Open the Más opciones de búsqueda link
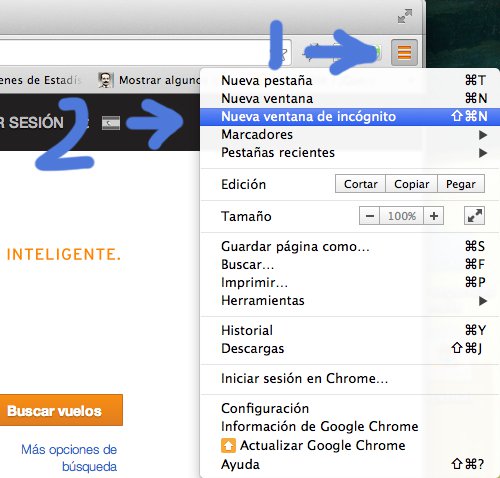The width and height of the screenshot is (500, 478). [x=69, y=458]
